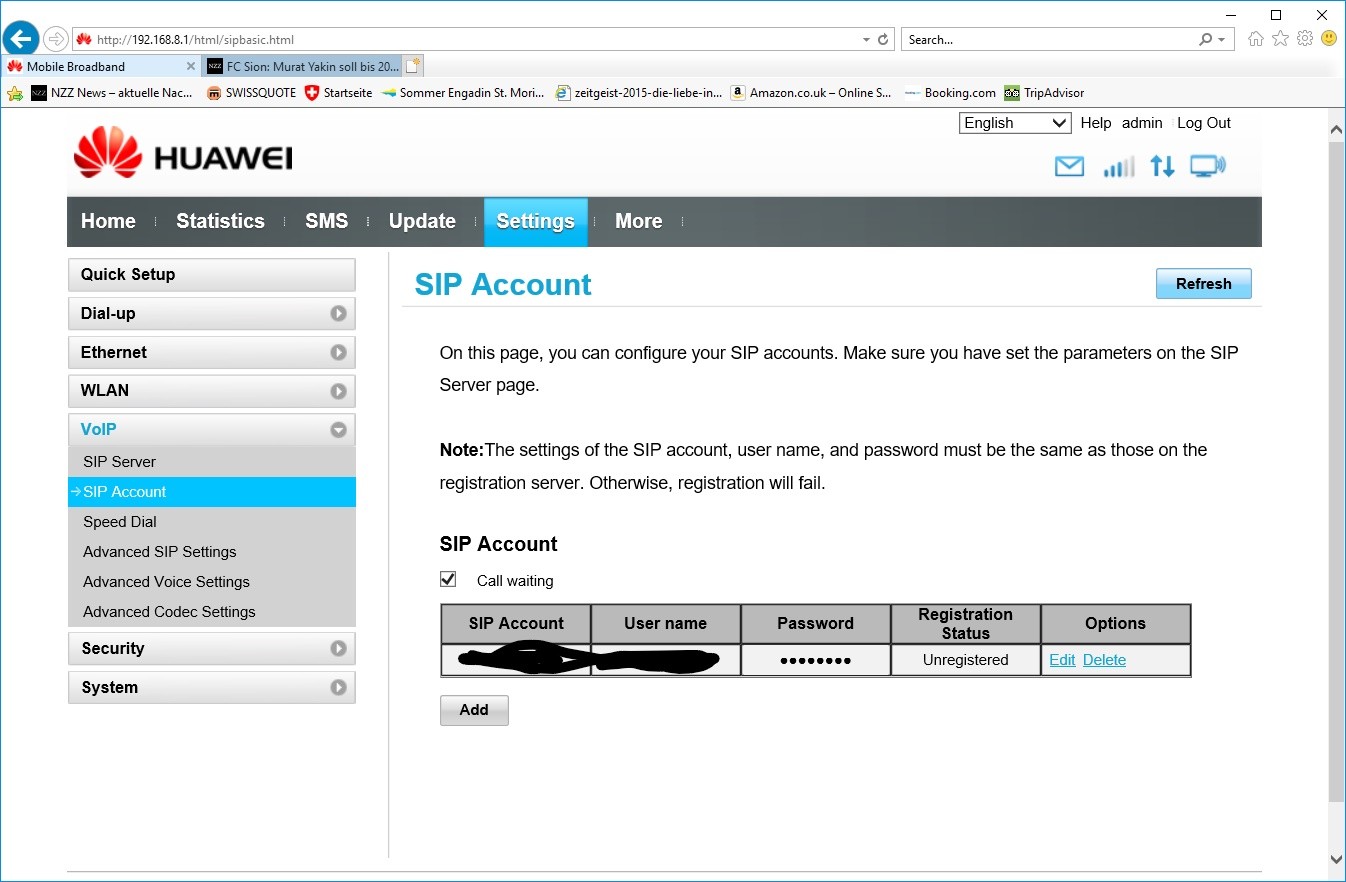Click the Edit link in Options column
1346x882 pixels.
coord(1062,660)
